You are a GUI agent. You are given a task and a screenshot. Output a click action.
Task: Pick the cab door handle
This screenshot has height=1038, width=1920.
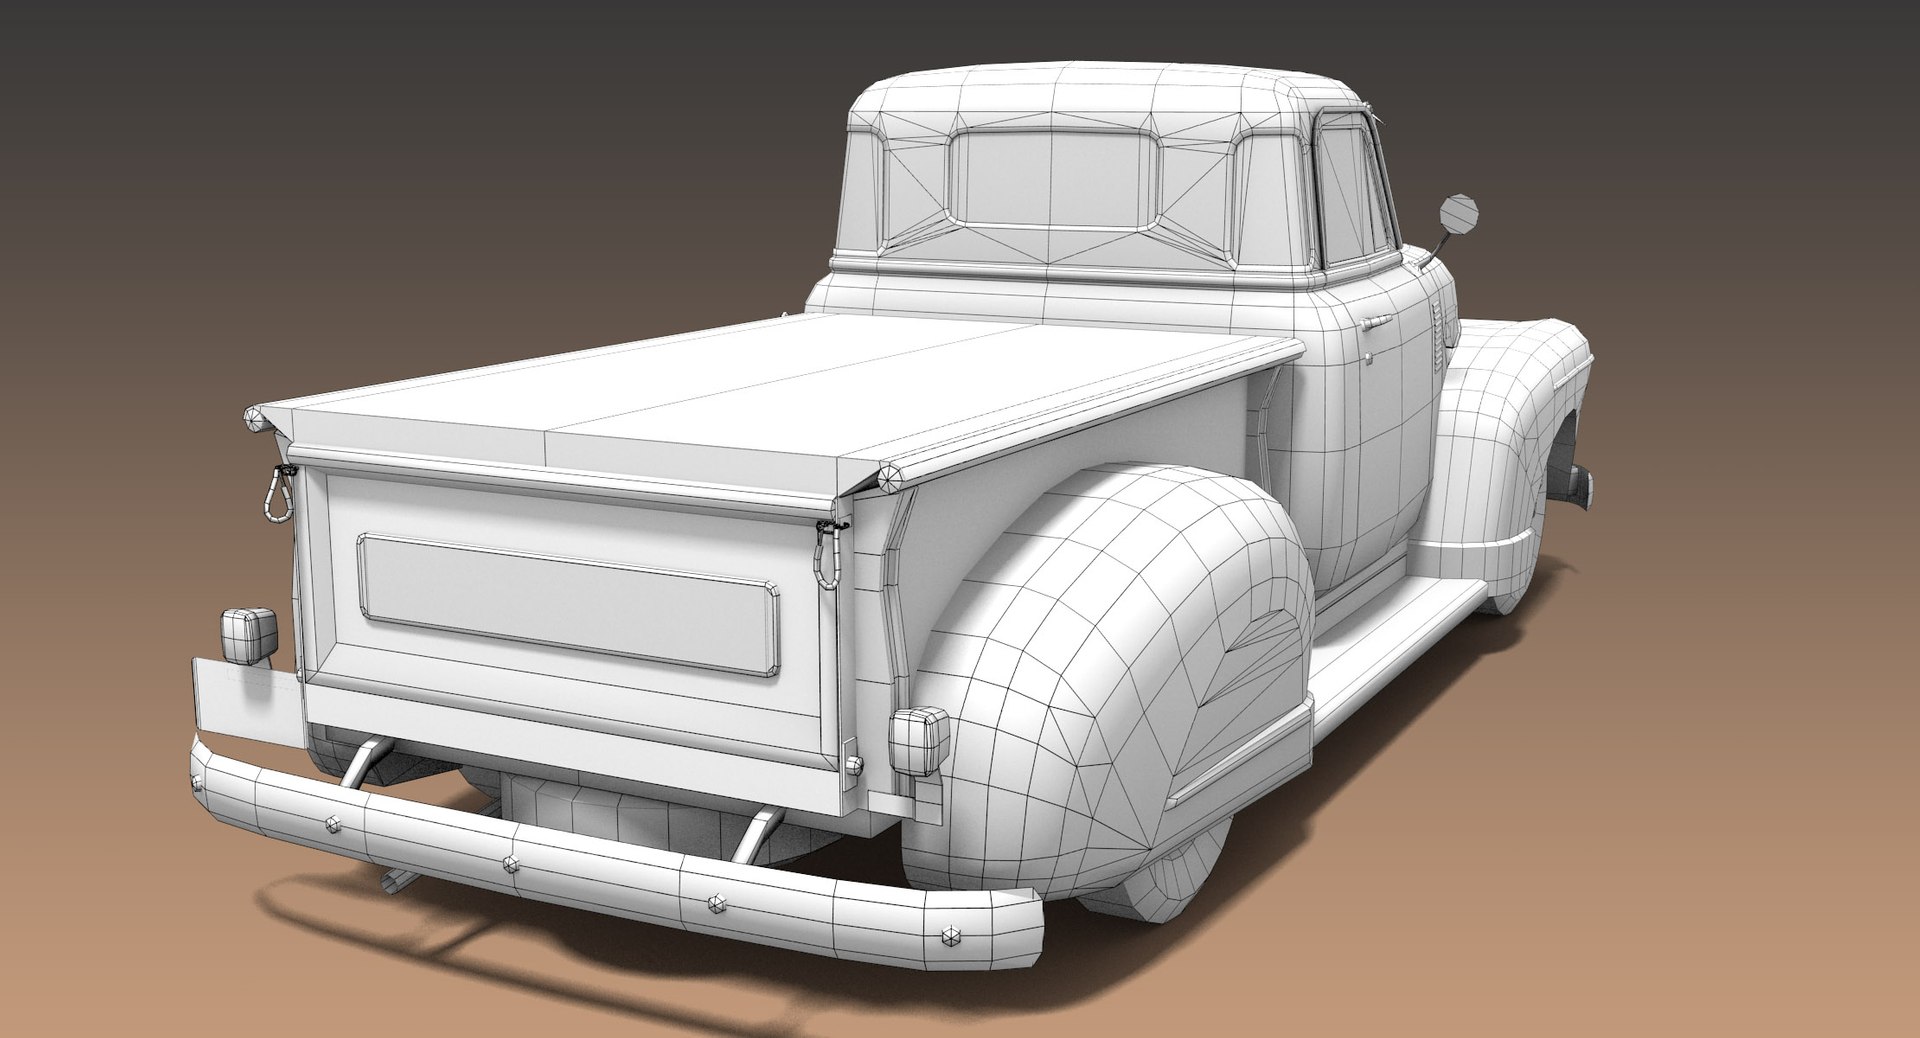[x=1376, y=322]
